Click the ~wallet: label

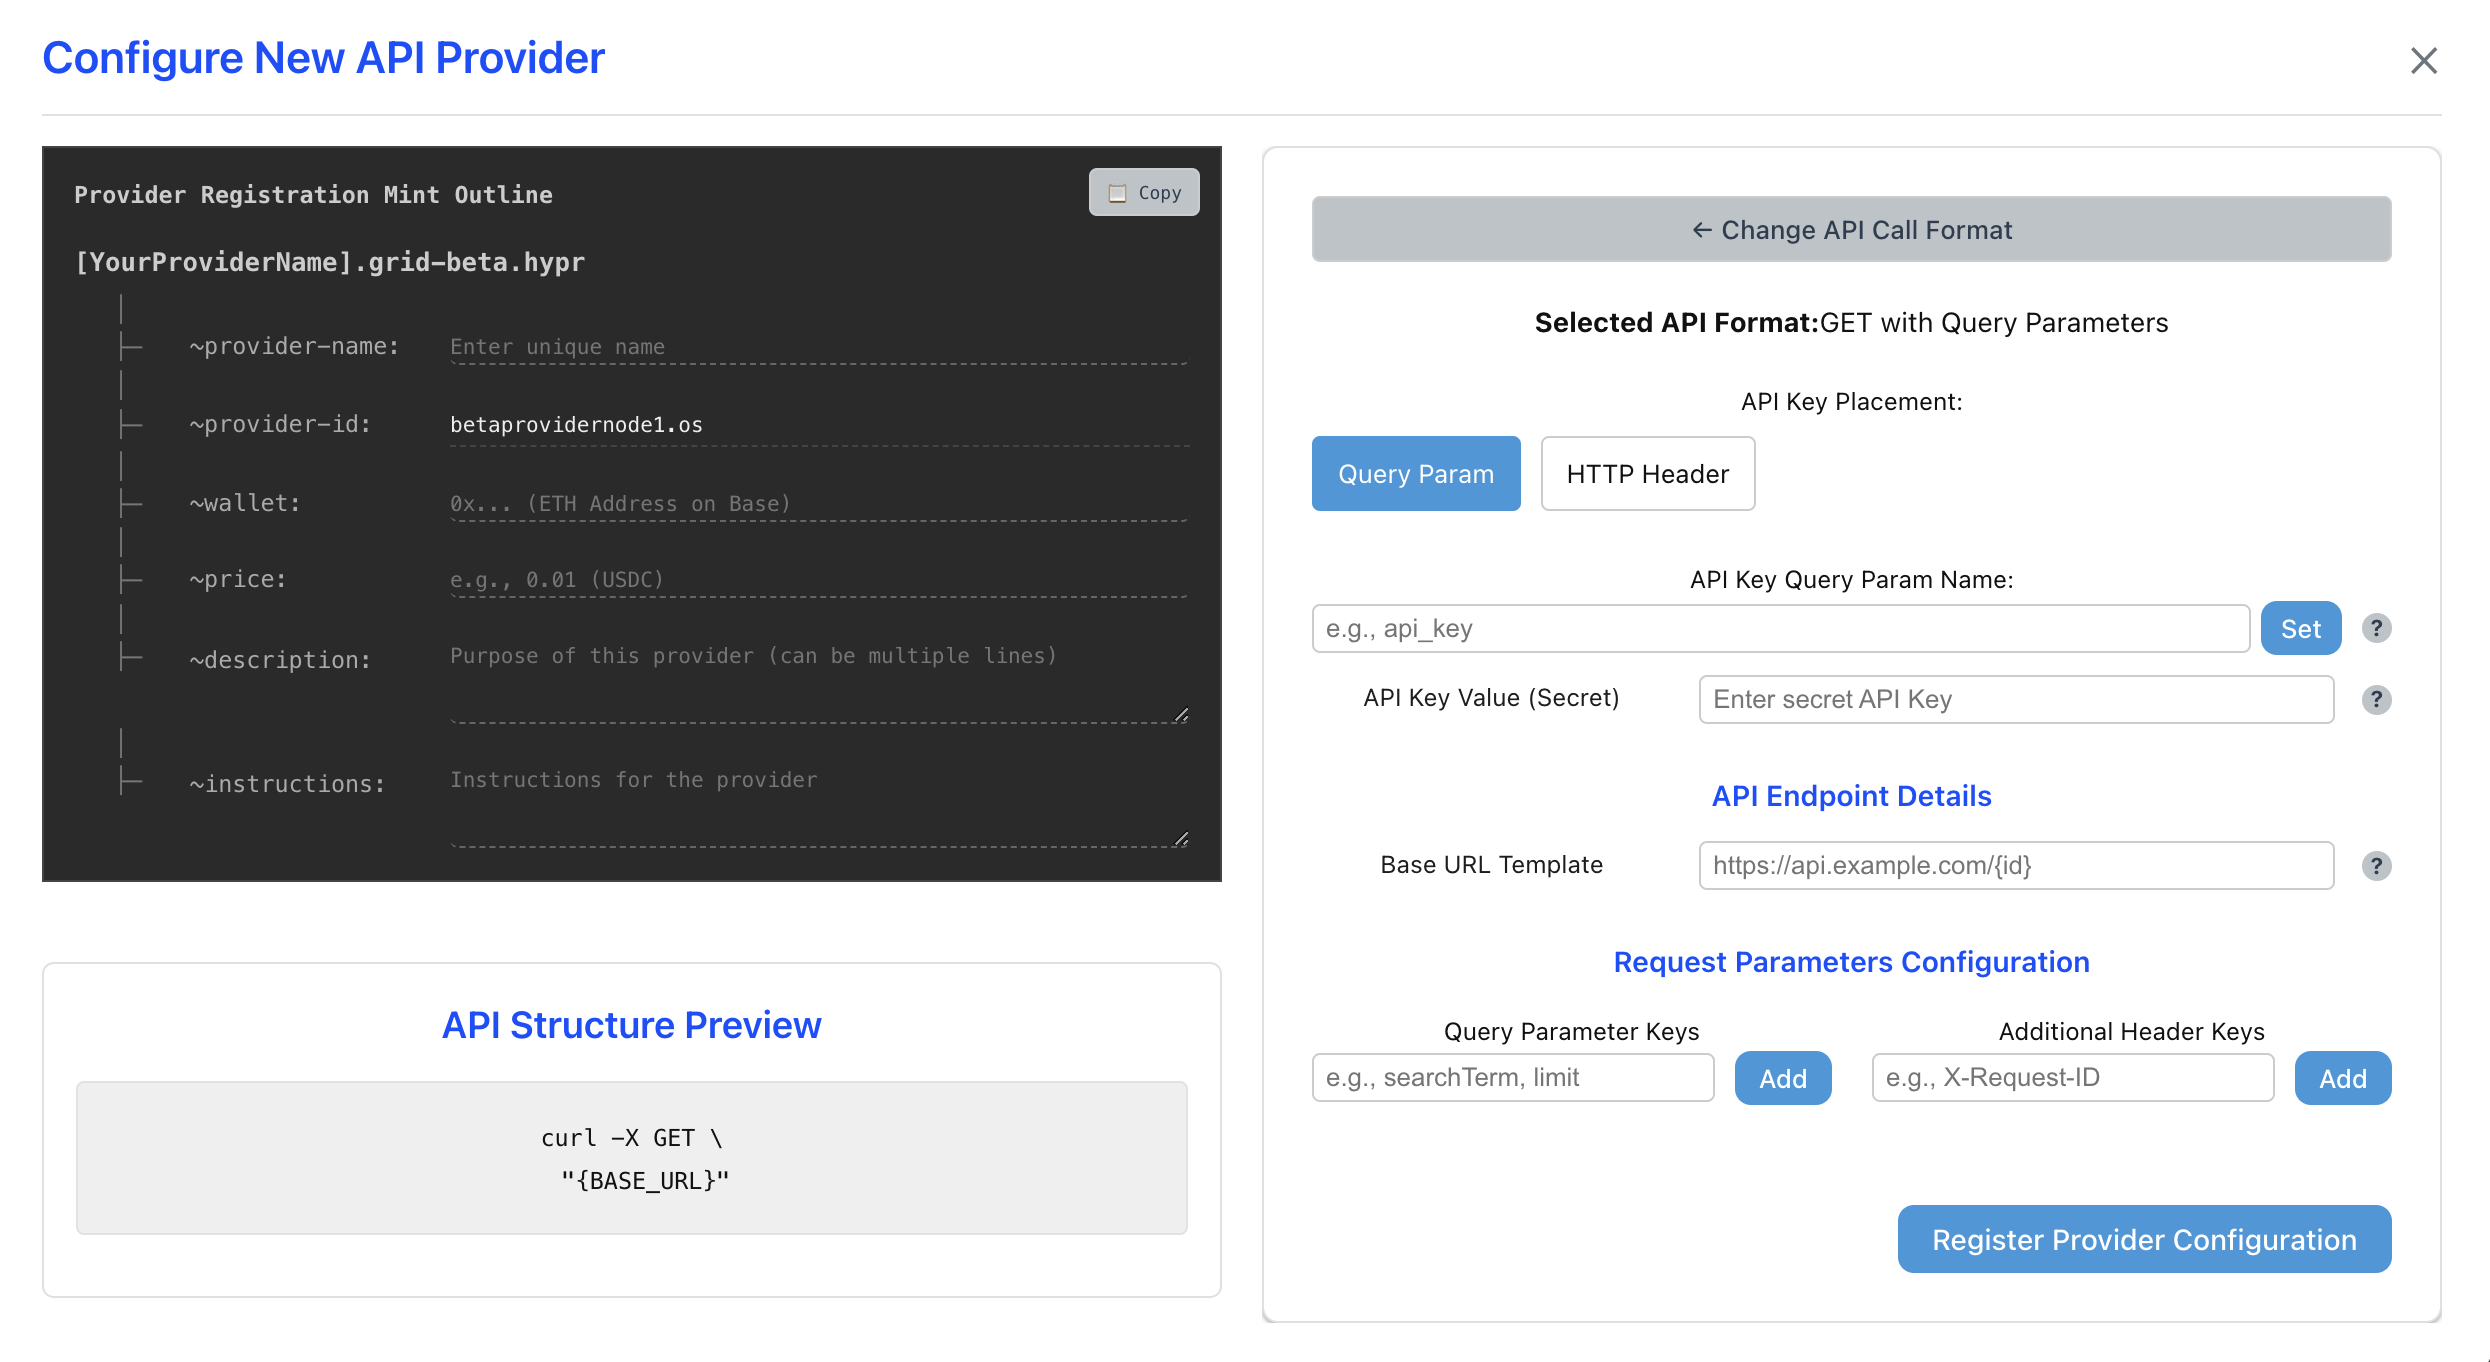pyautogui.click(x=245, y=503)
